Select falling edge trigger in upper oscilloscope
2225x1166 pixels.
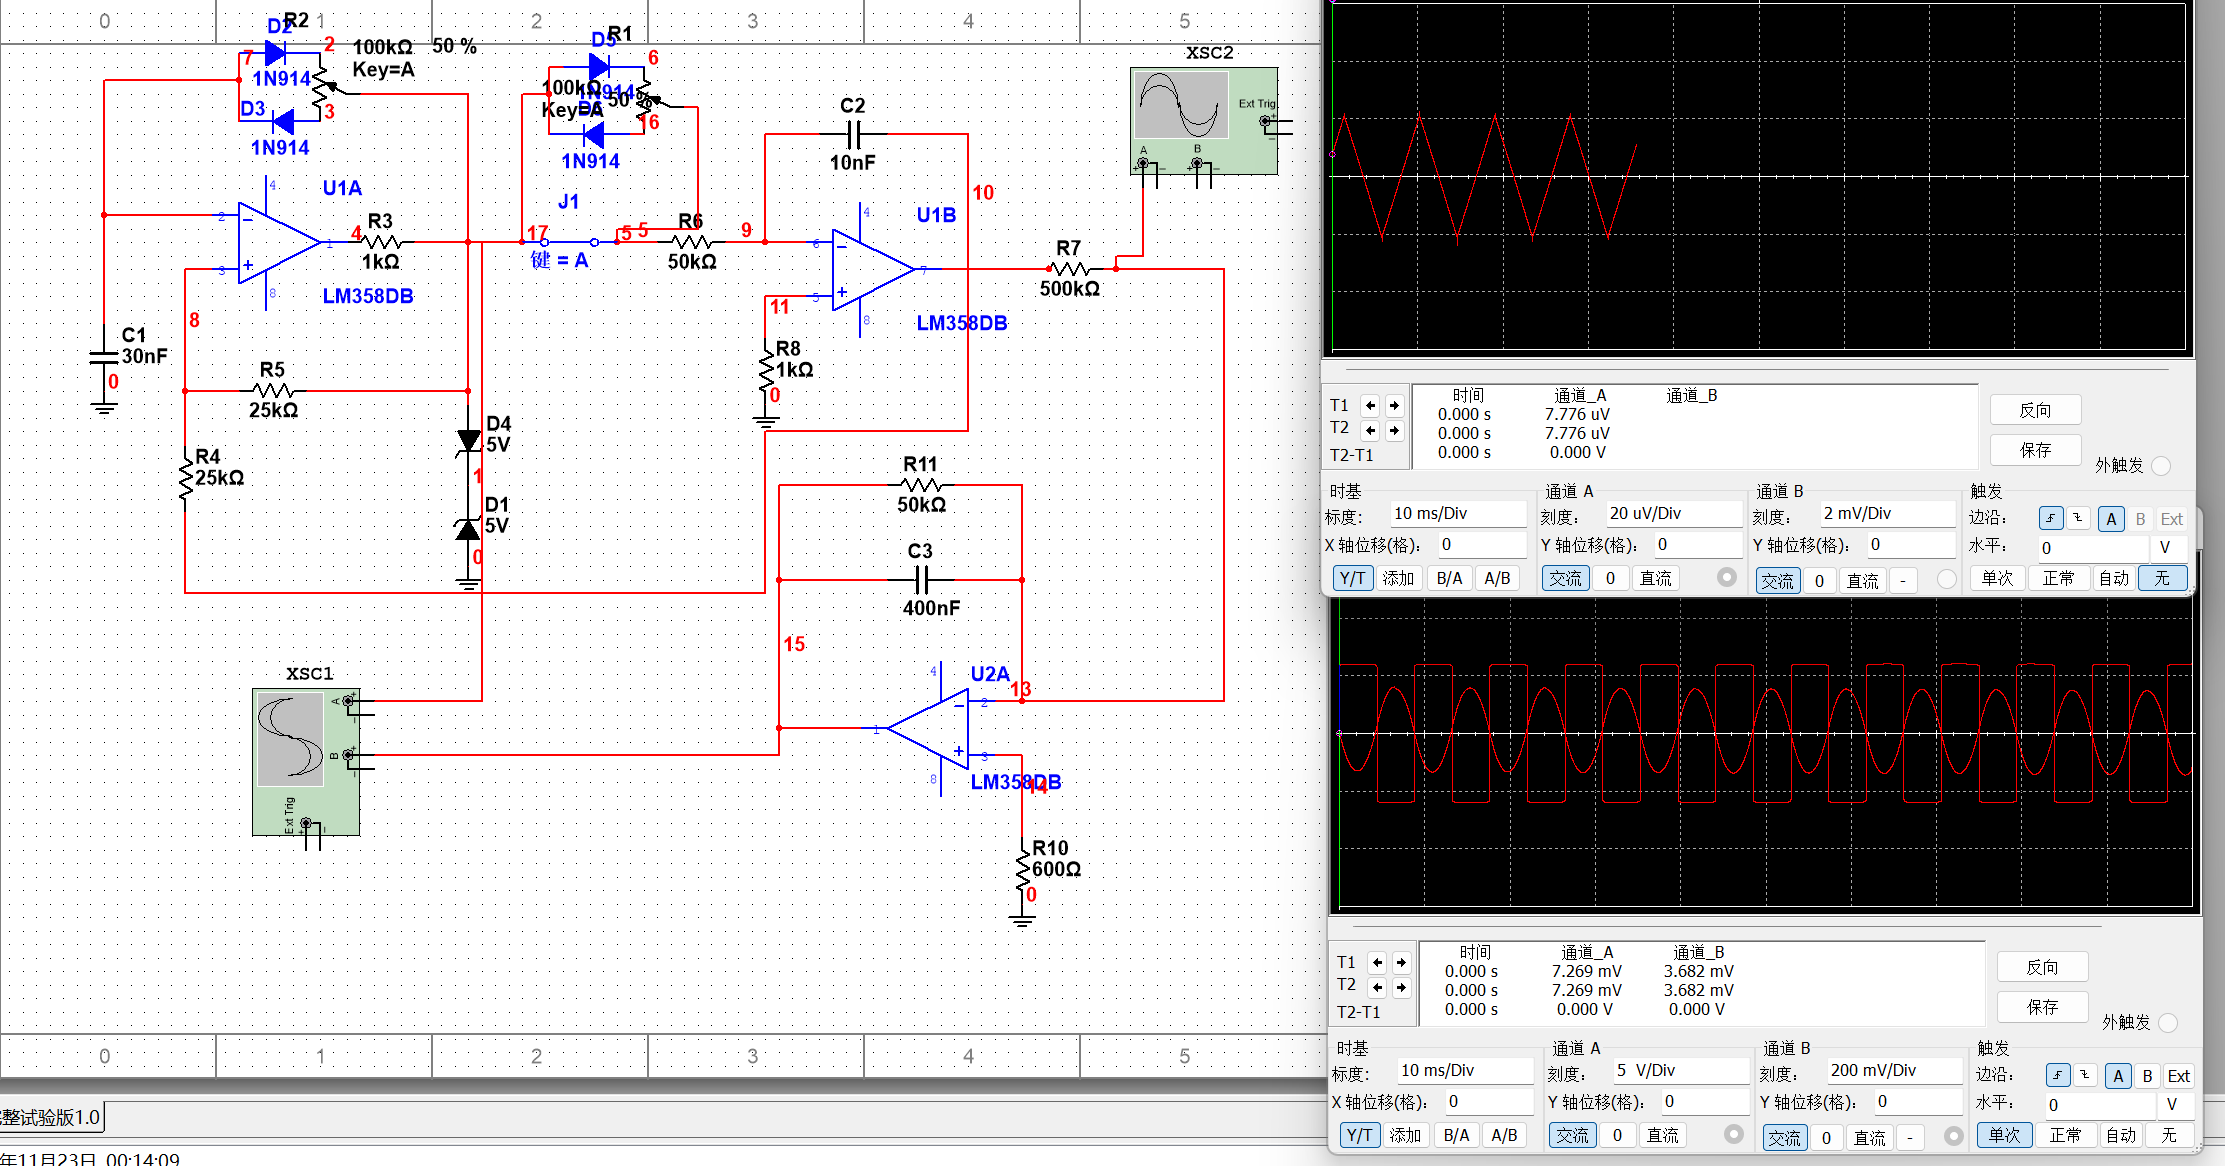pos(2077,518)
